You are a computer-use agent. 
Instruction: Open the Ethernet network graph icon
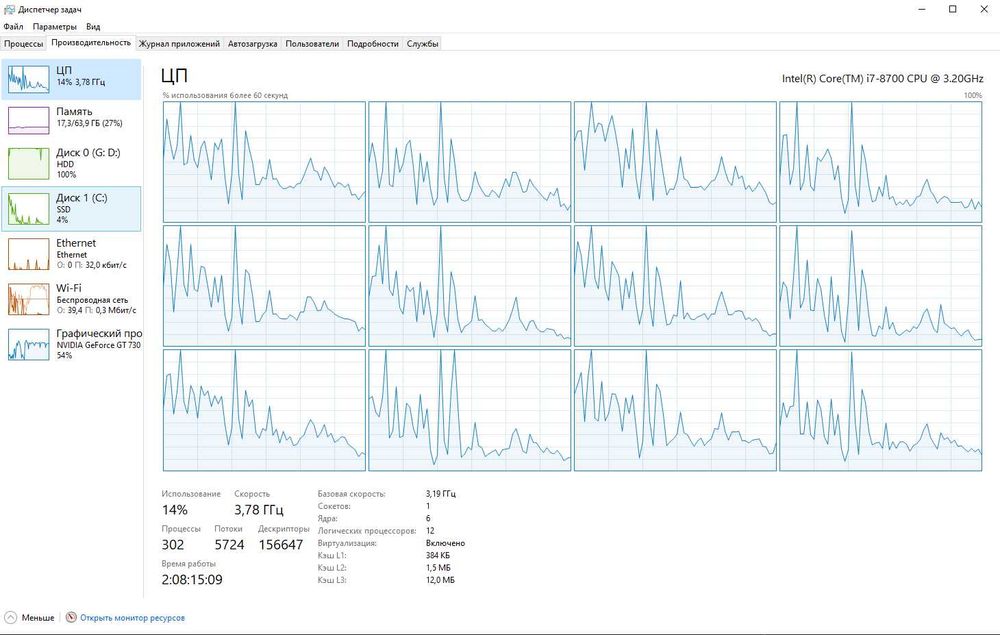(x=29, y=254)
